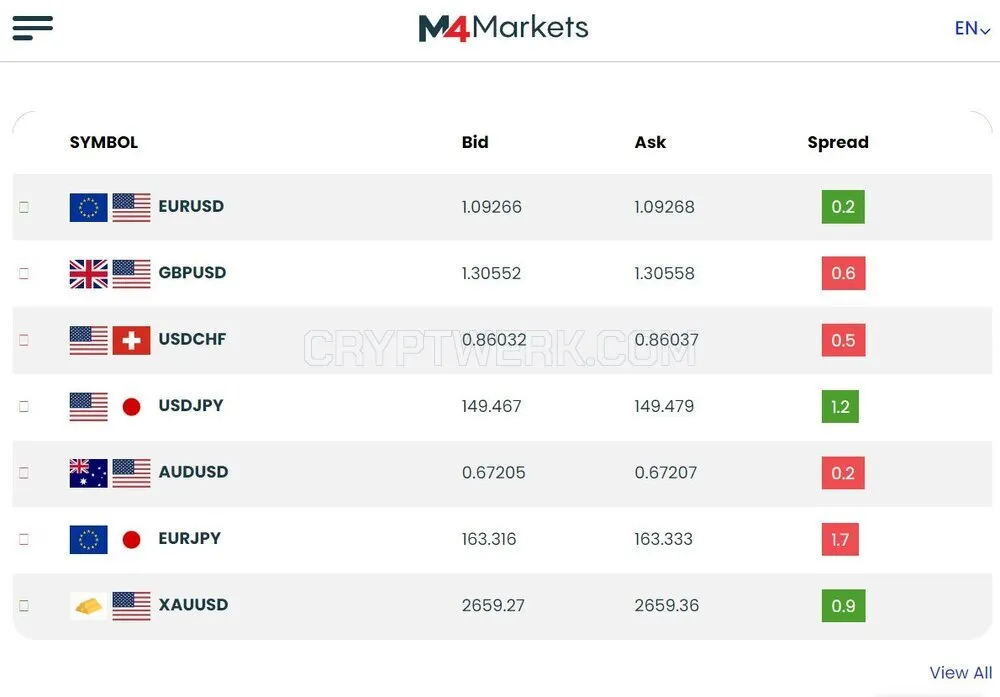Click the UK flag in GBPUSD row
Screen dimensions: 1000x697
(x=89, y=274)
